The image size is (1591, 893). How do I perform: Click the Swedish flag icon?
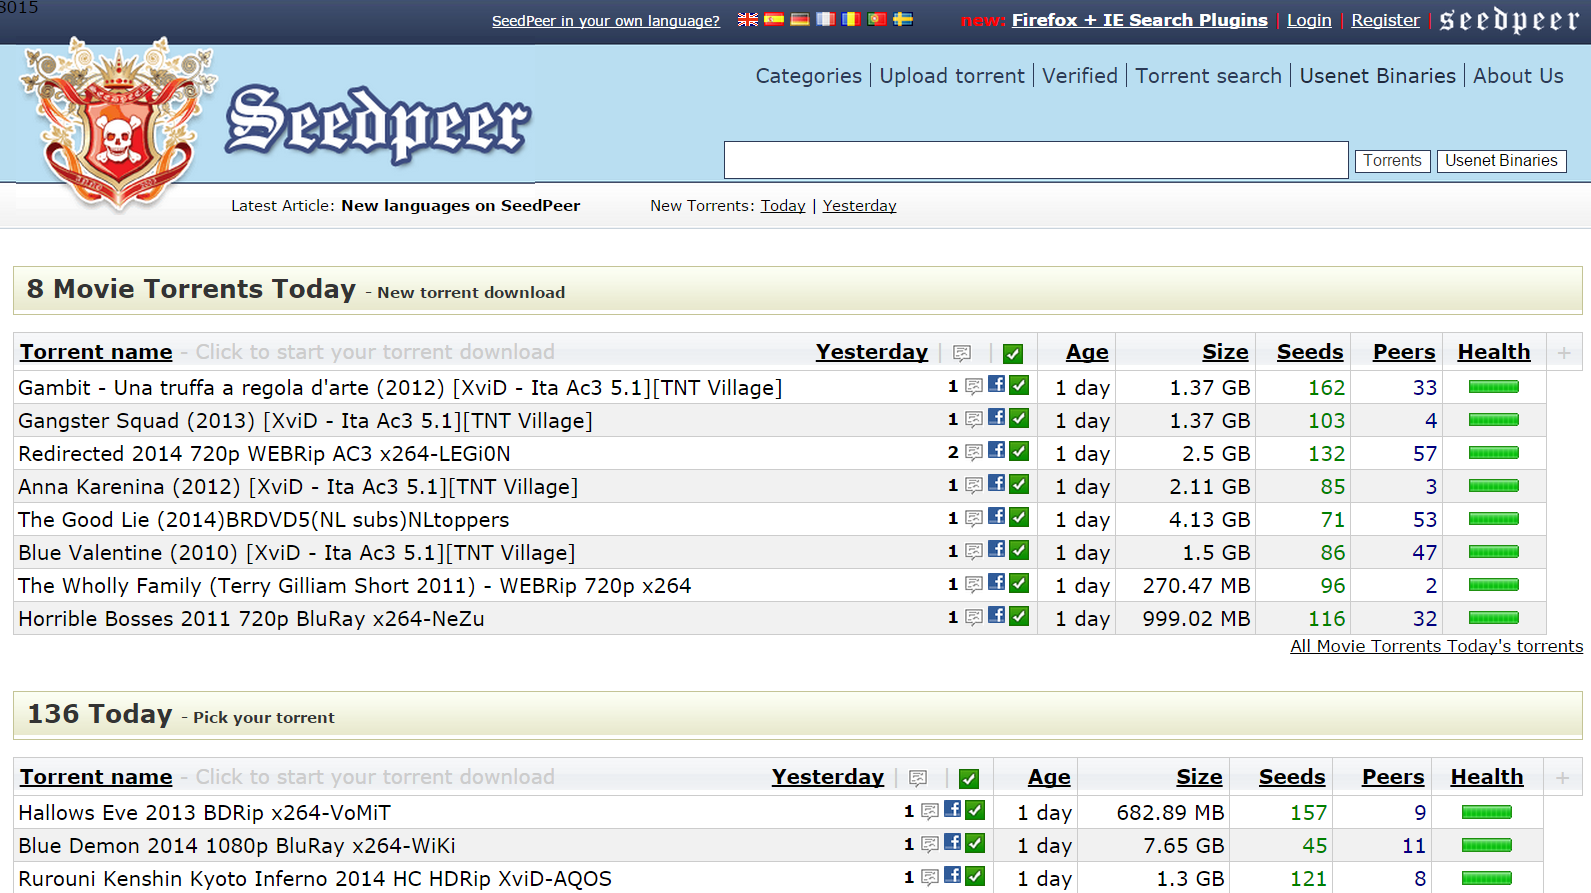tap(903, 19)
